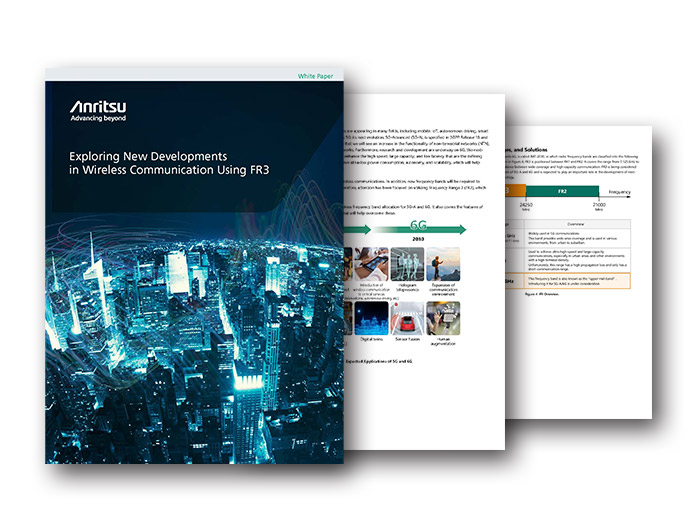Image resolution: width=688 pixels, height=528 pixels.
Task: Click the "Overview" table header cell
Action: 575,224
